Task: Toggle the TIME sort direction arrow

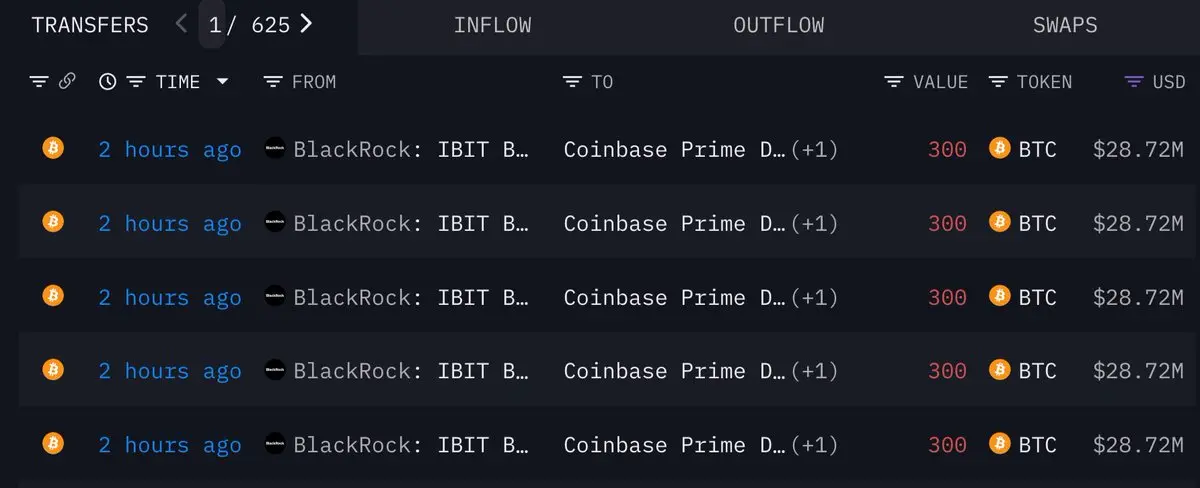Action: tap(222, 82)
